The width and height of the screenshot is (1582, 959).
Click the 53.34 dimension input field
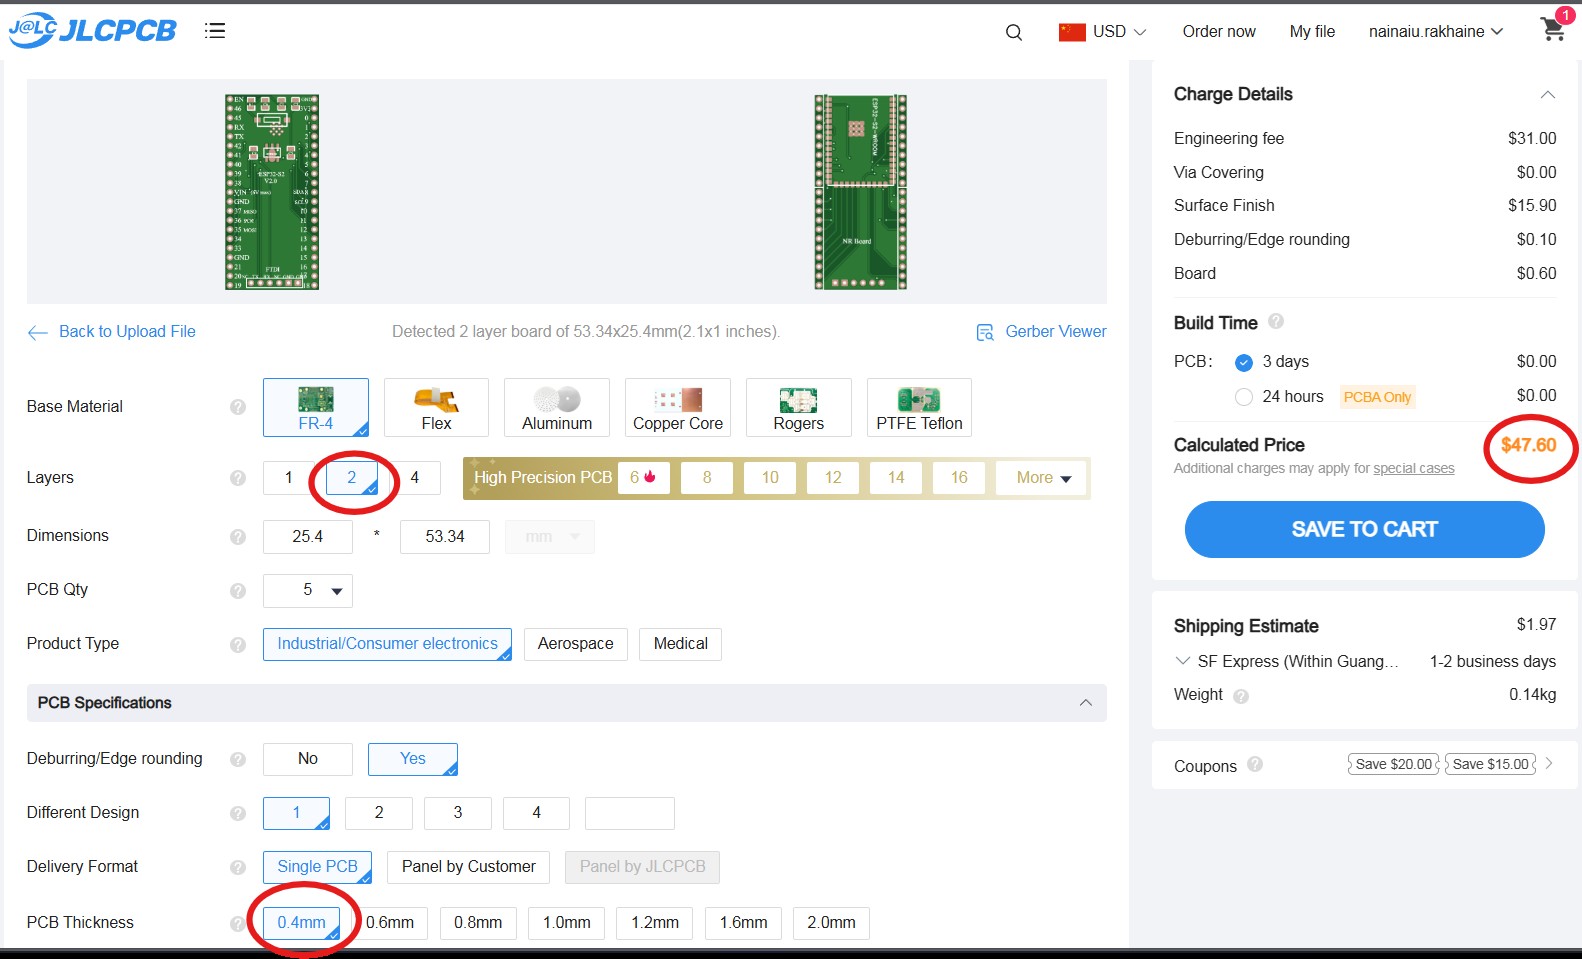coord(445,537)
